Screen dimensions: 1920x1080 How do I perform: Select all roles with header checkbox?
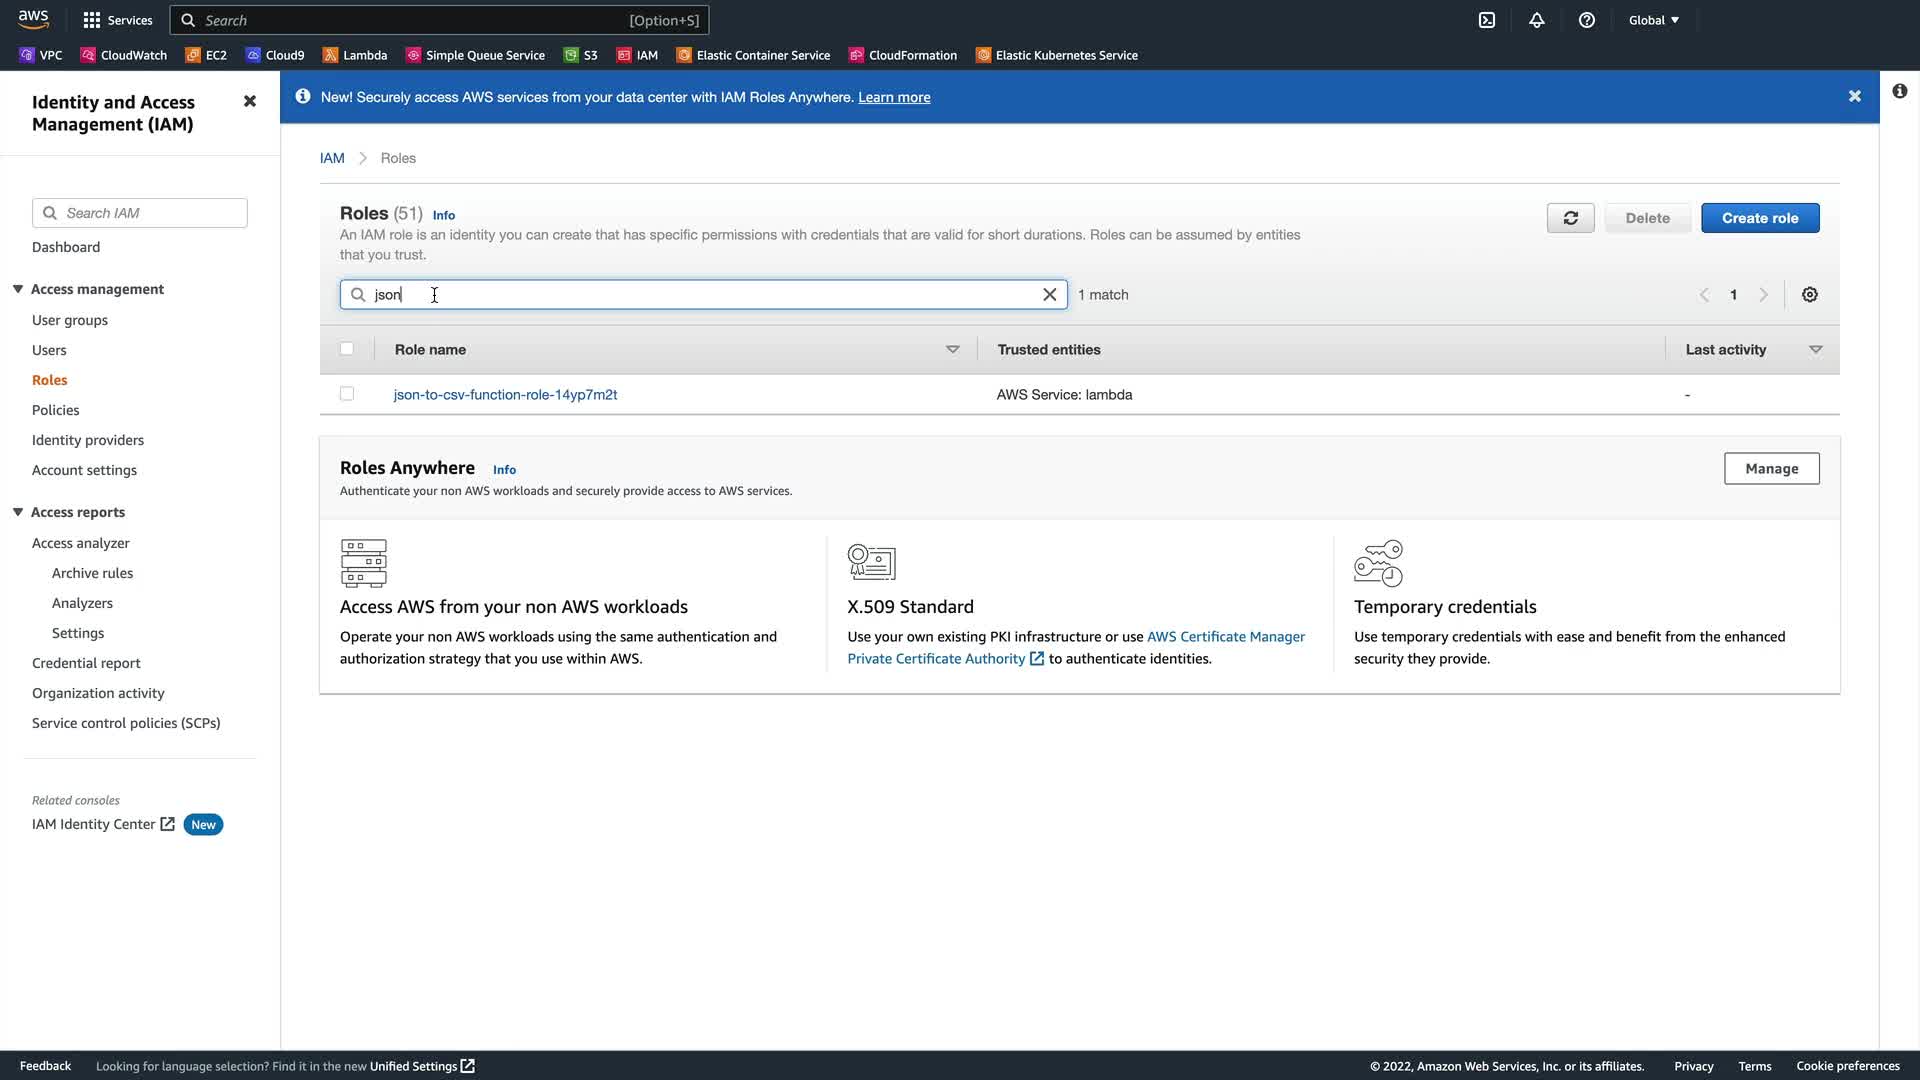(x=347, y=349)
